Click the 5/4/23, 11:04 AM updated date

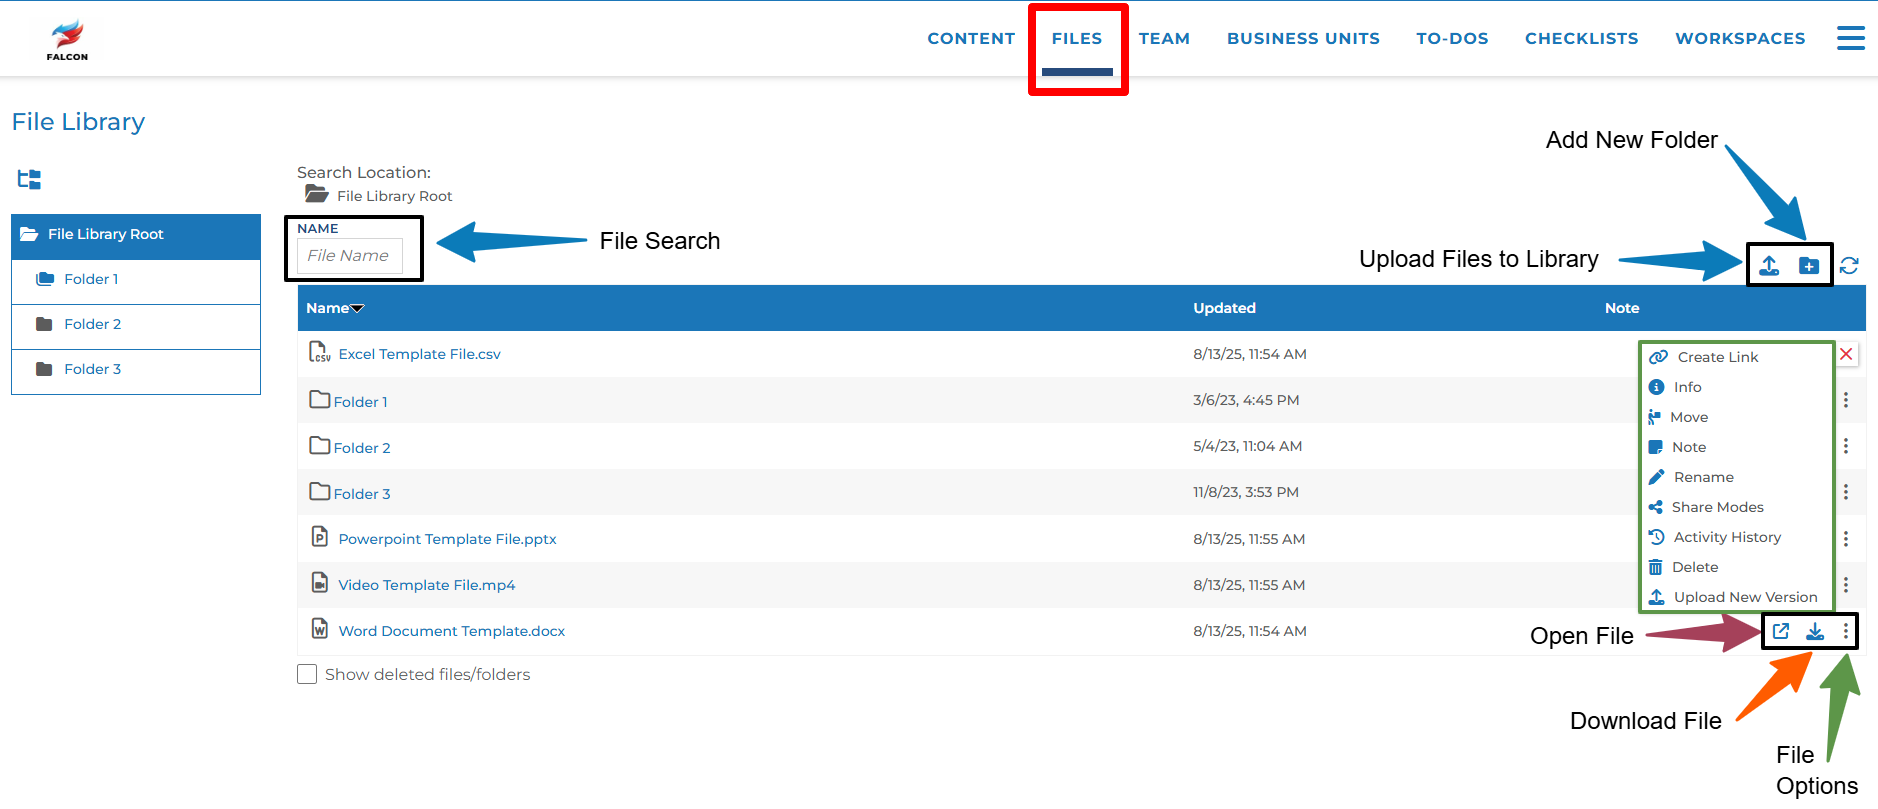(1247, 446)
